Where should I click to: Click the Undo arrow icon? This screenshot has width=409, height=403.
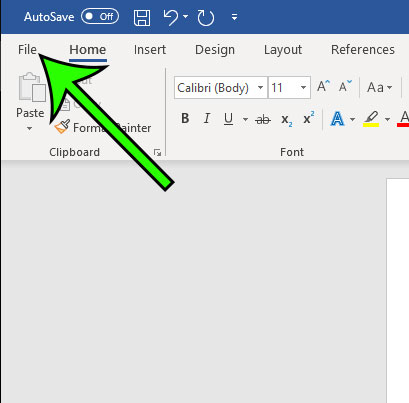coord(171,17)
